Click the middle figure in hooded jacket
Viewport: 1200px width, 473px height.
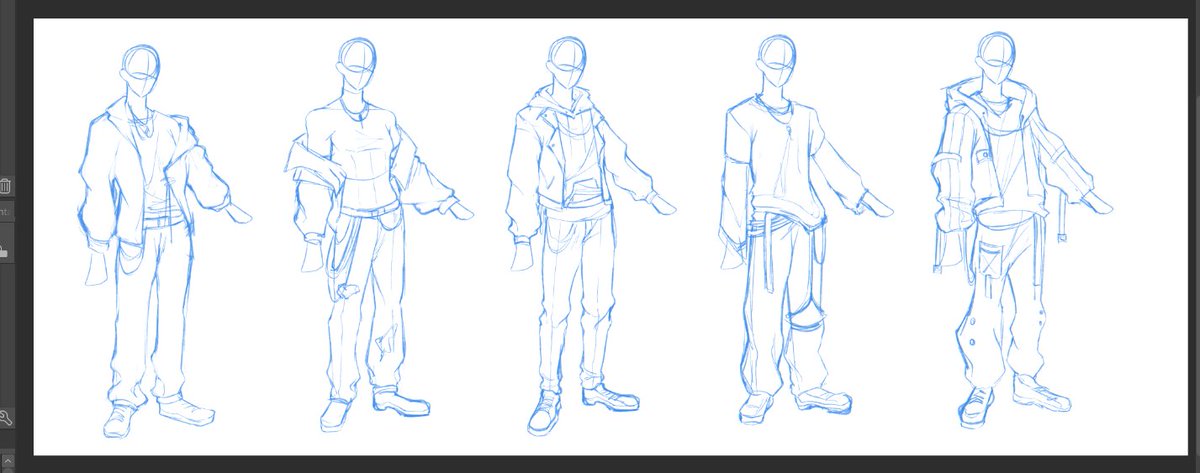pyautogui.click(x=590, y=235)
